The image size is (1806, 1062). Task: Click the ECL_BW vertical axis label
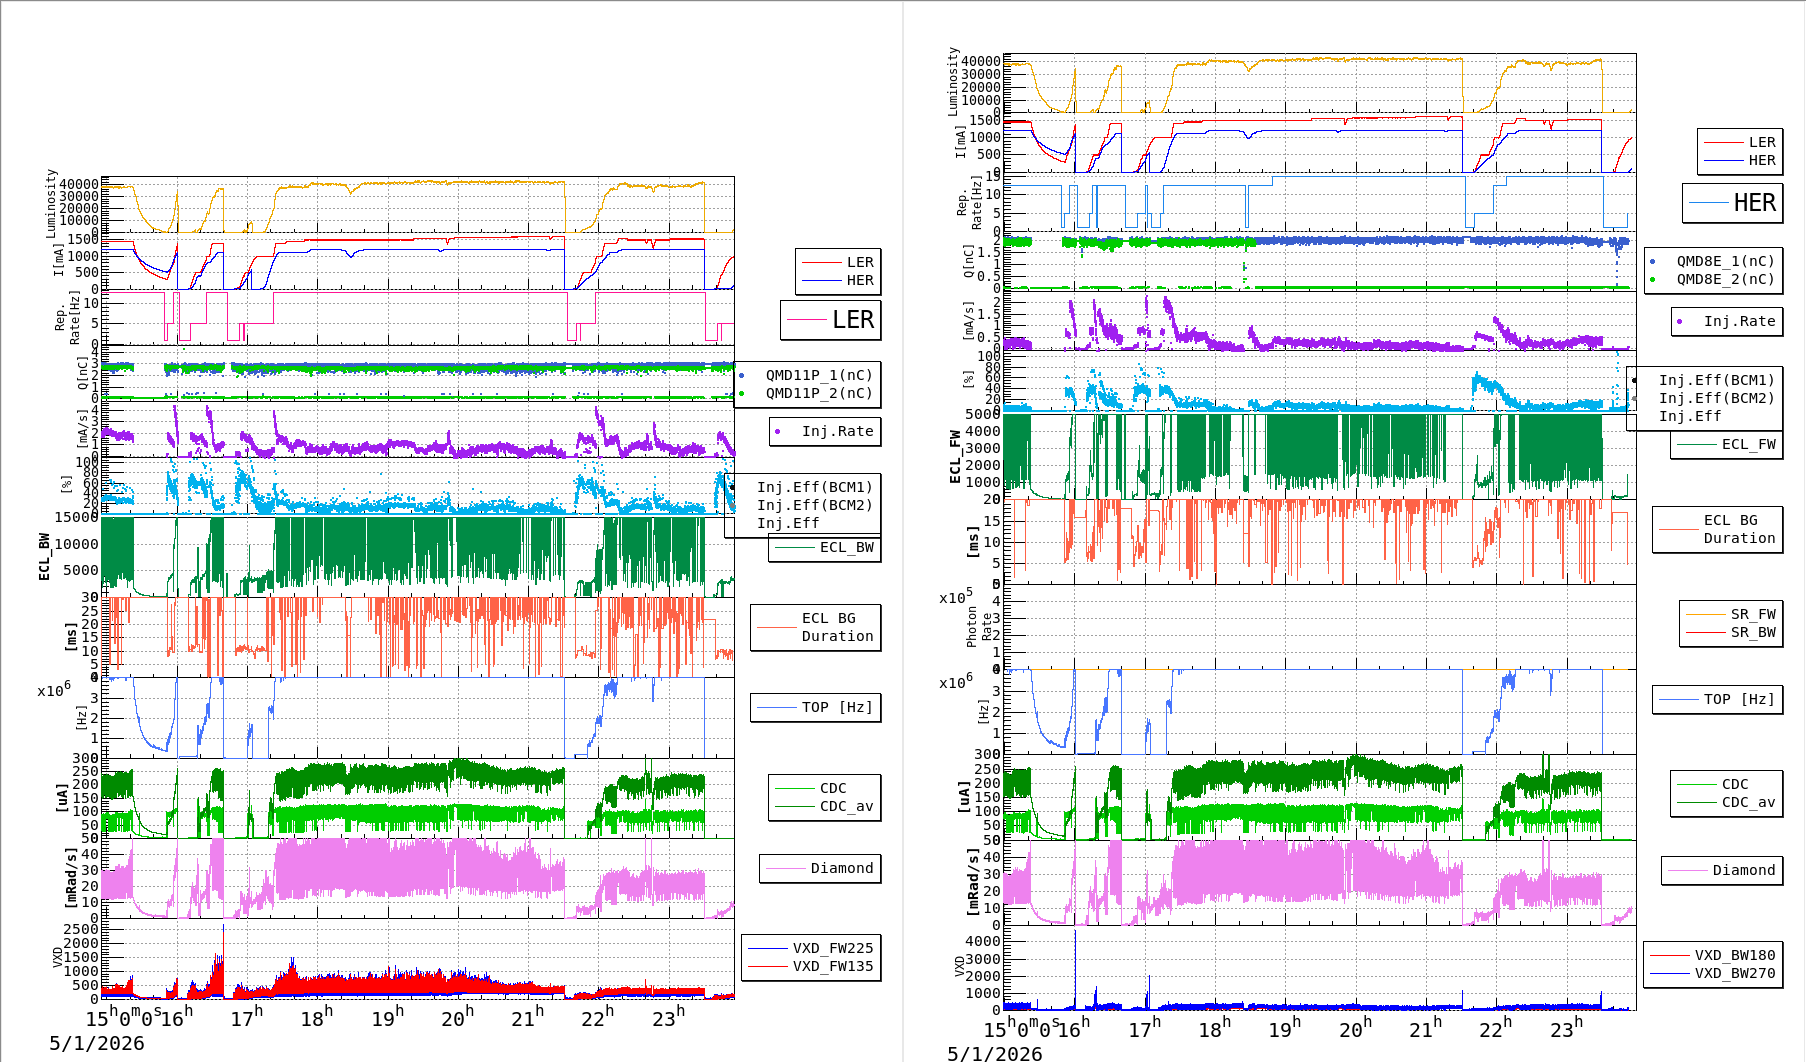point(44,557)
